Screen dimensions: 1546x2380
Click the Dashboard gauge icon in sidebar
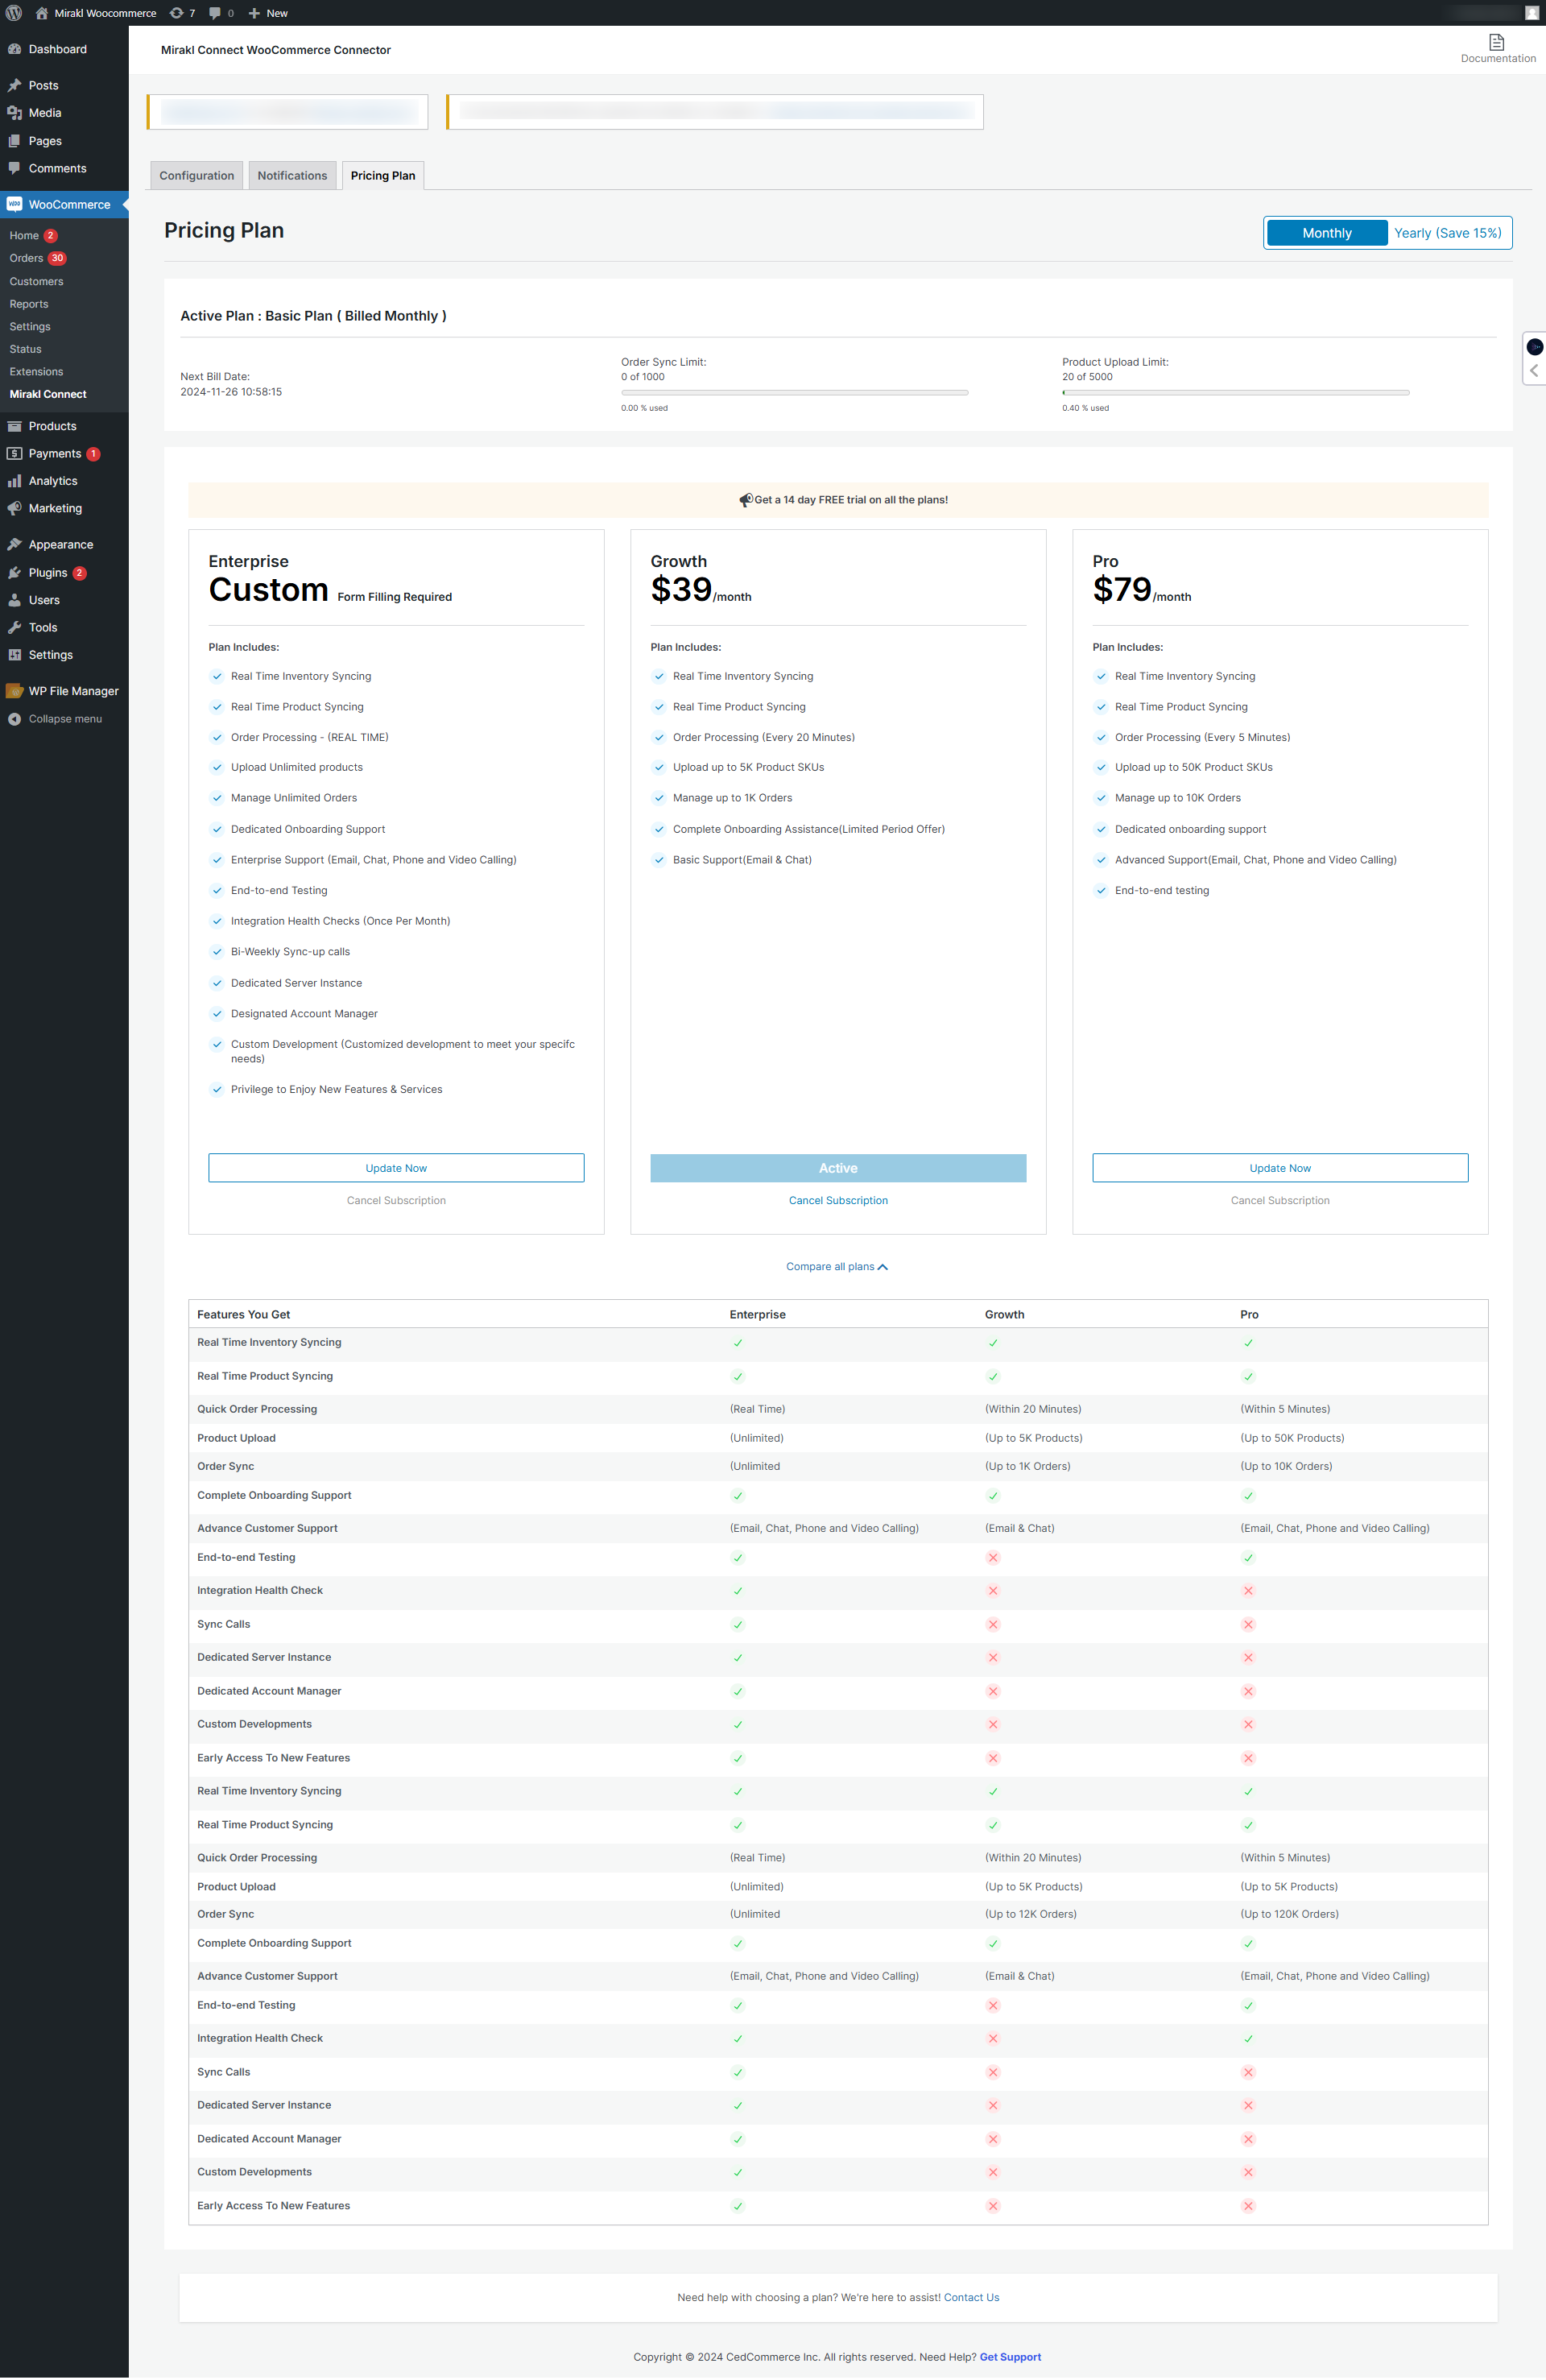pyautogui.click(x=14, y=49)
